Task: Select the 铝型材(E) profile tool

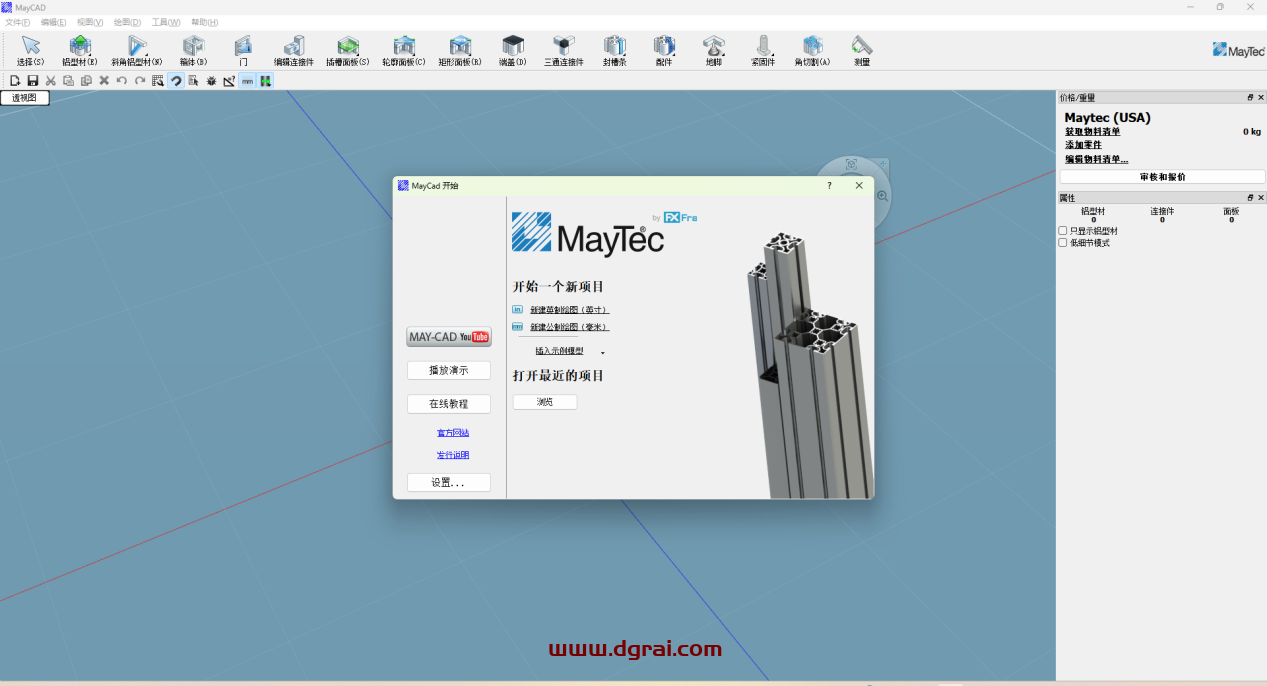Action: click(x=80, y=50)
